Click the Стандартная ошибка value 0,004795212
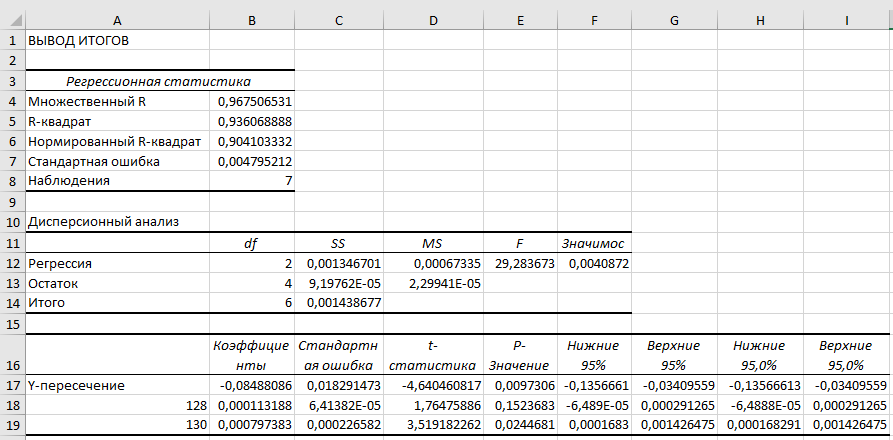893x440 pixels. (x=253, y=161)
